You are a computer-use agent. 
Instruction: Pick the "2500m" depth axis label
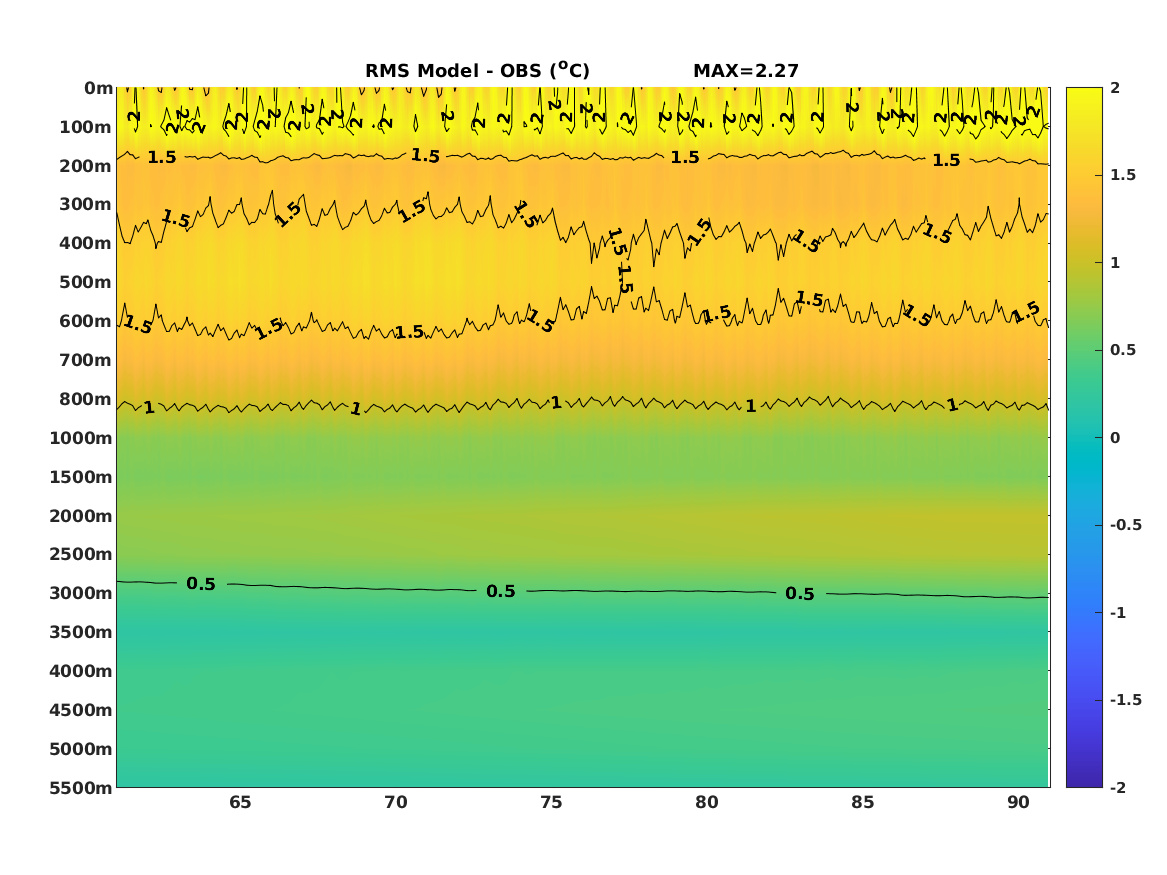[x=81, y=554]
